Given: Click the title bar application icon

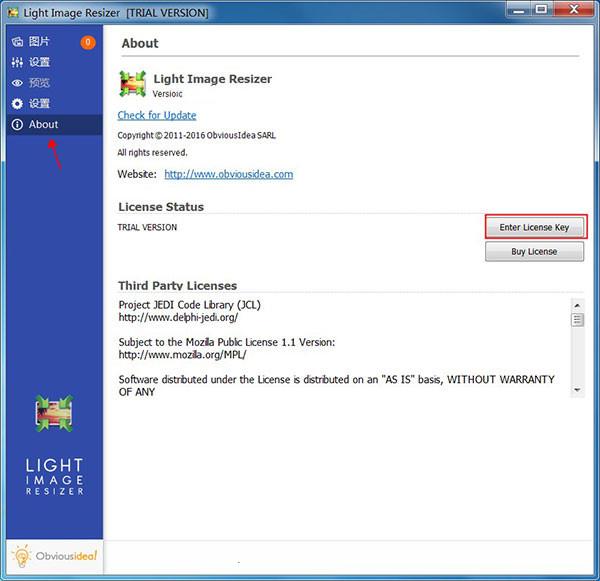Looking at the screenshot, I should (x=13, y=13).
